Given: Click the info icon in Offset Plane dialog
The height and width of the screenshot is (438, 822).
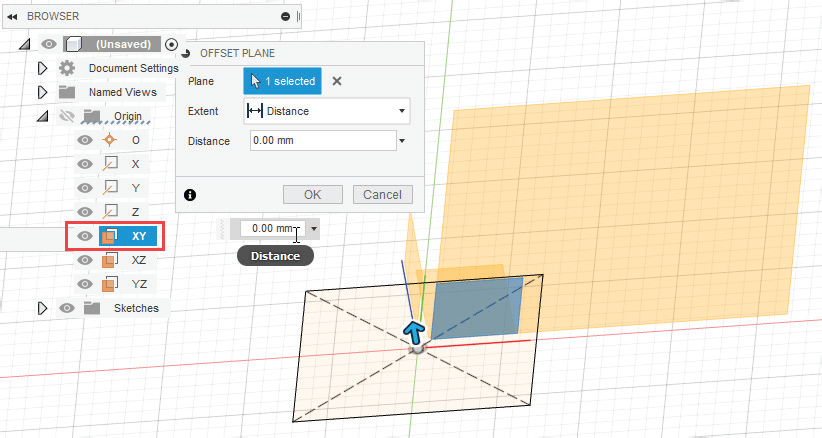Looking at the screenshot, I should [190, 195].
